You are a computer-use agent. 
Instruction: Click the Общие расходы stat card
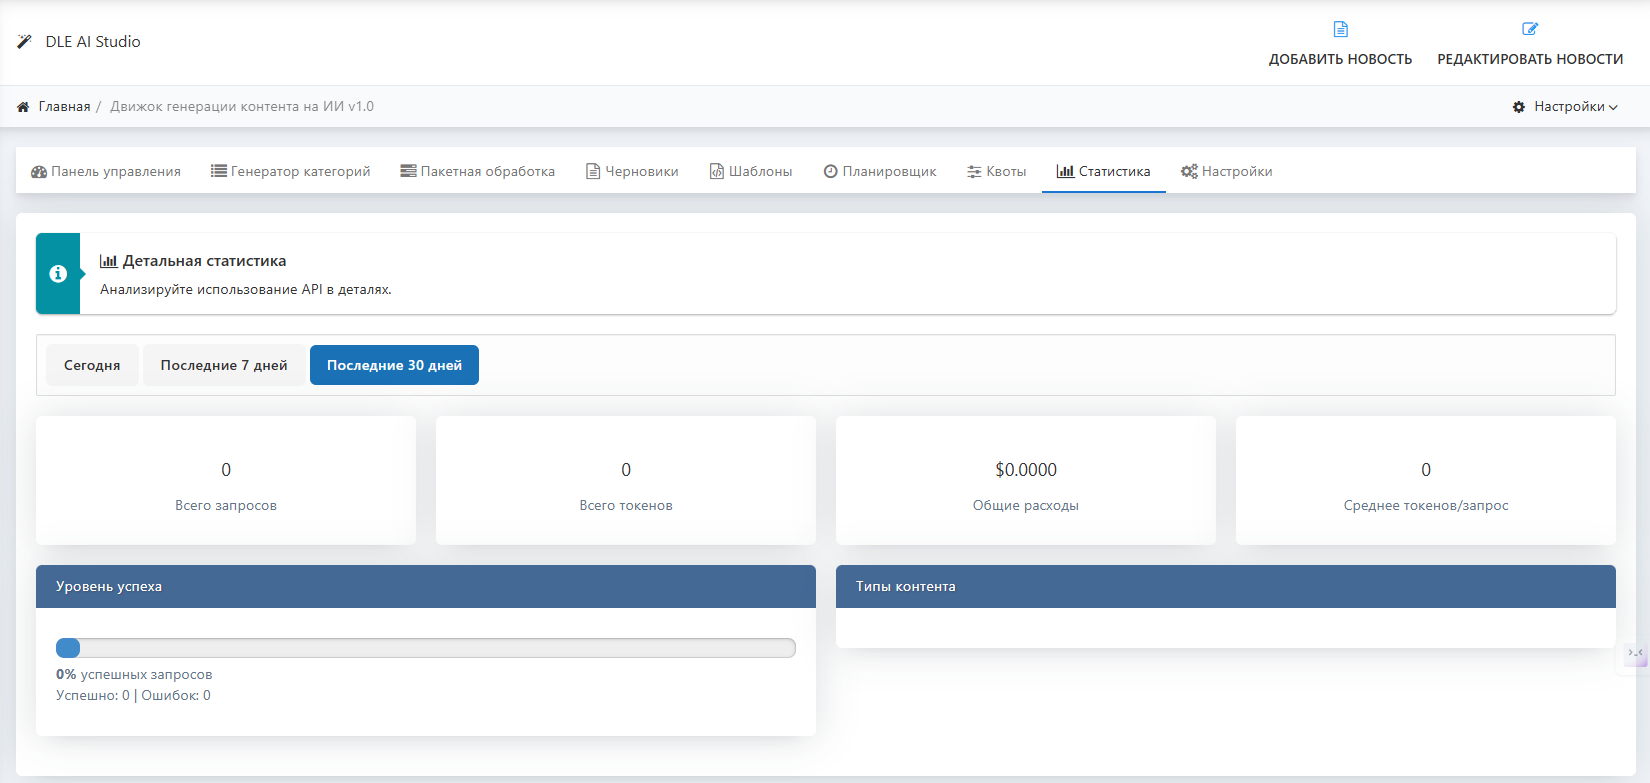tap(1025, 481)
